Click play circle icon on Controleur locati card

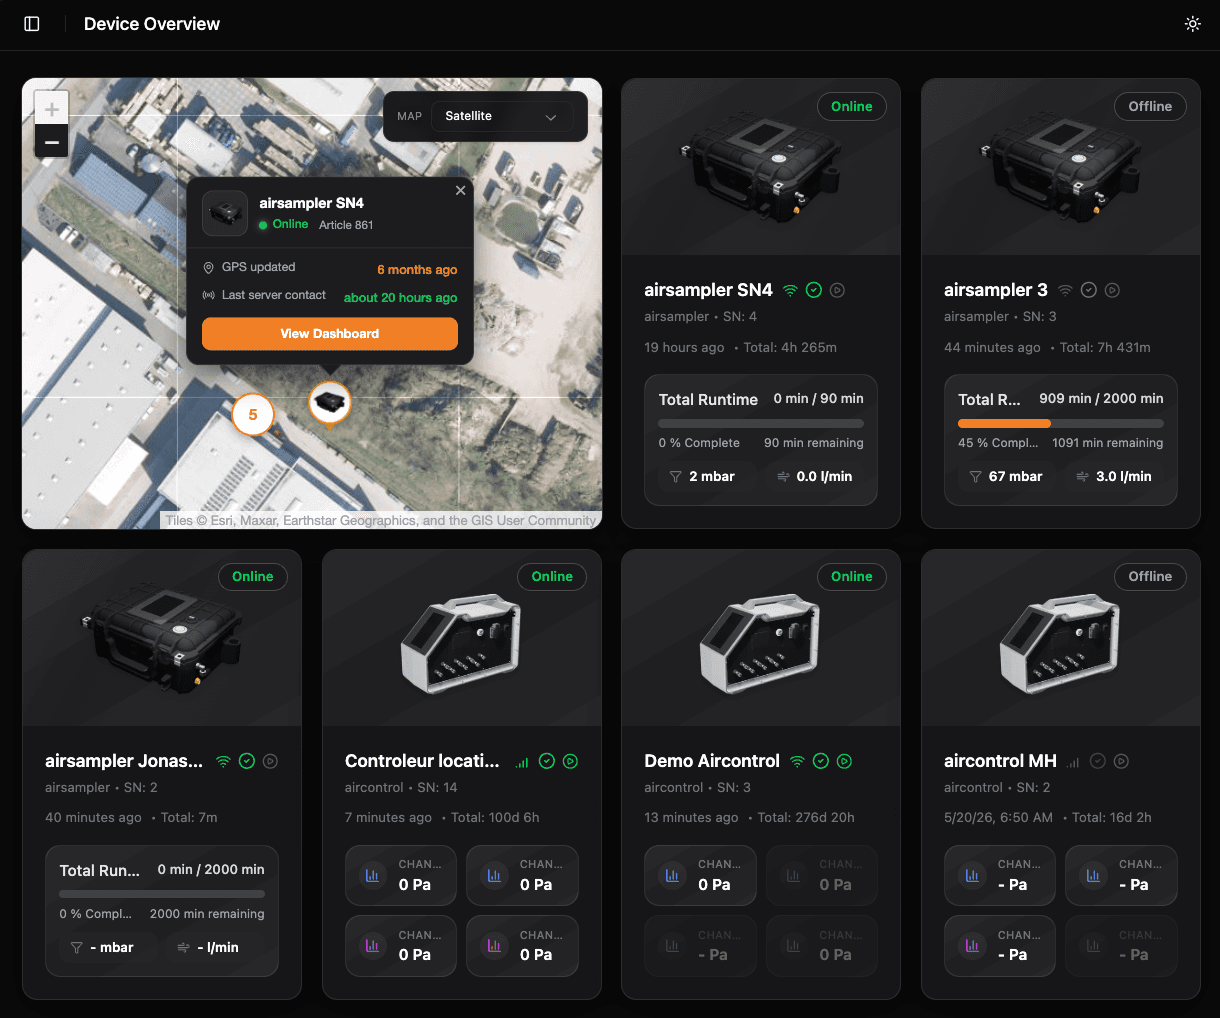tap(570, 761)
